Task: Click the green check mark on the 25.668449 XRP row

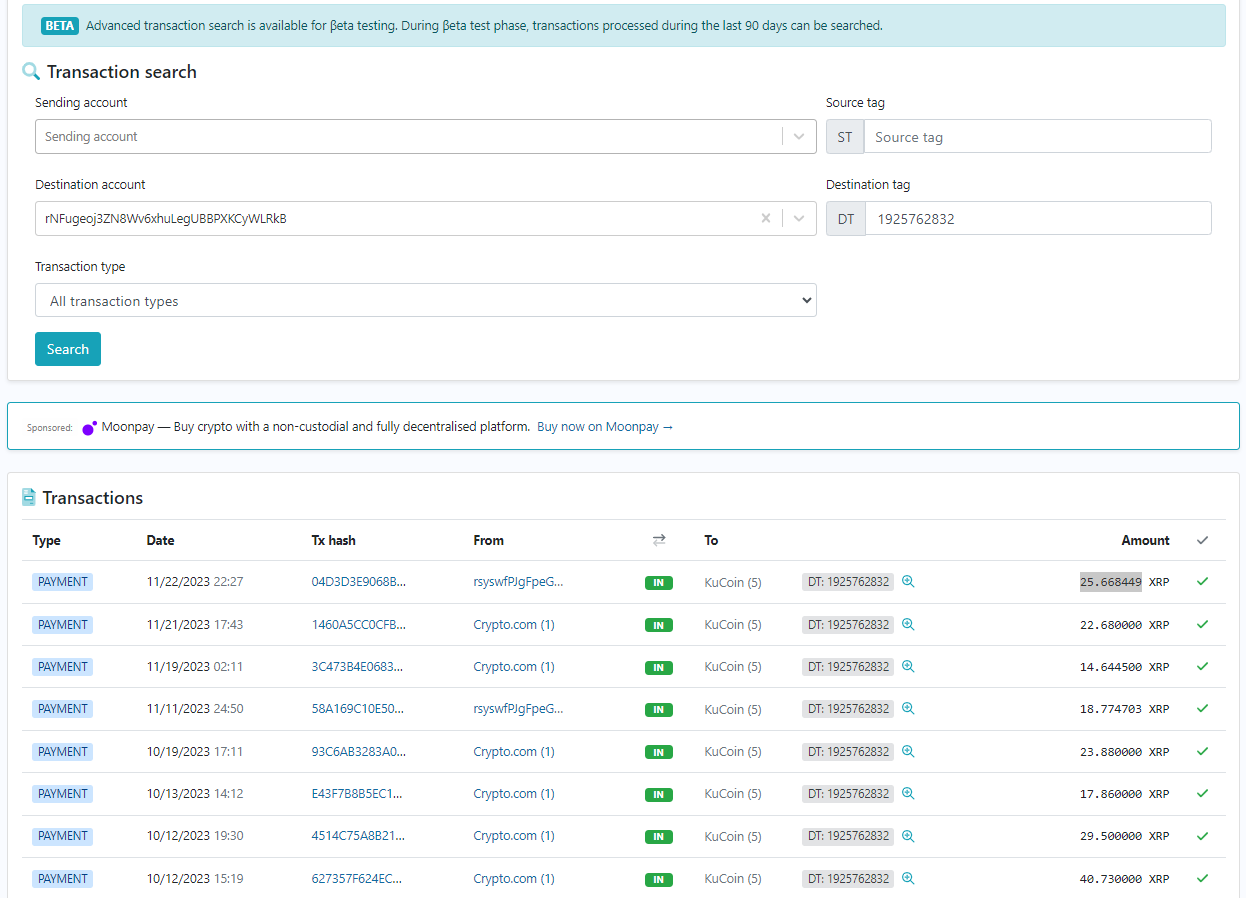Action: (1202, 581)
